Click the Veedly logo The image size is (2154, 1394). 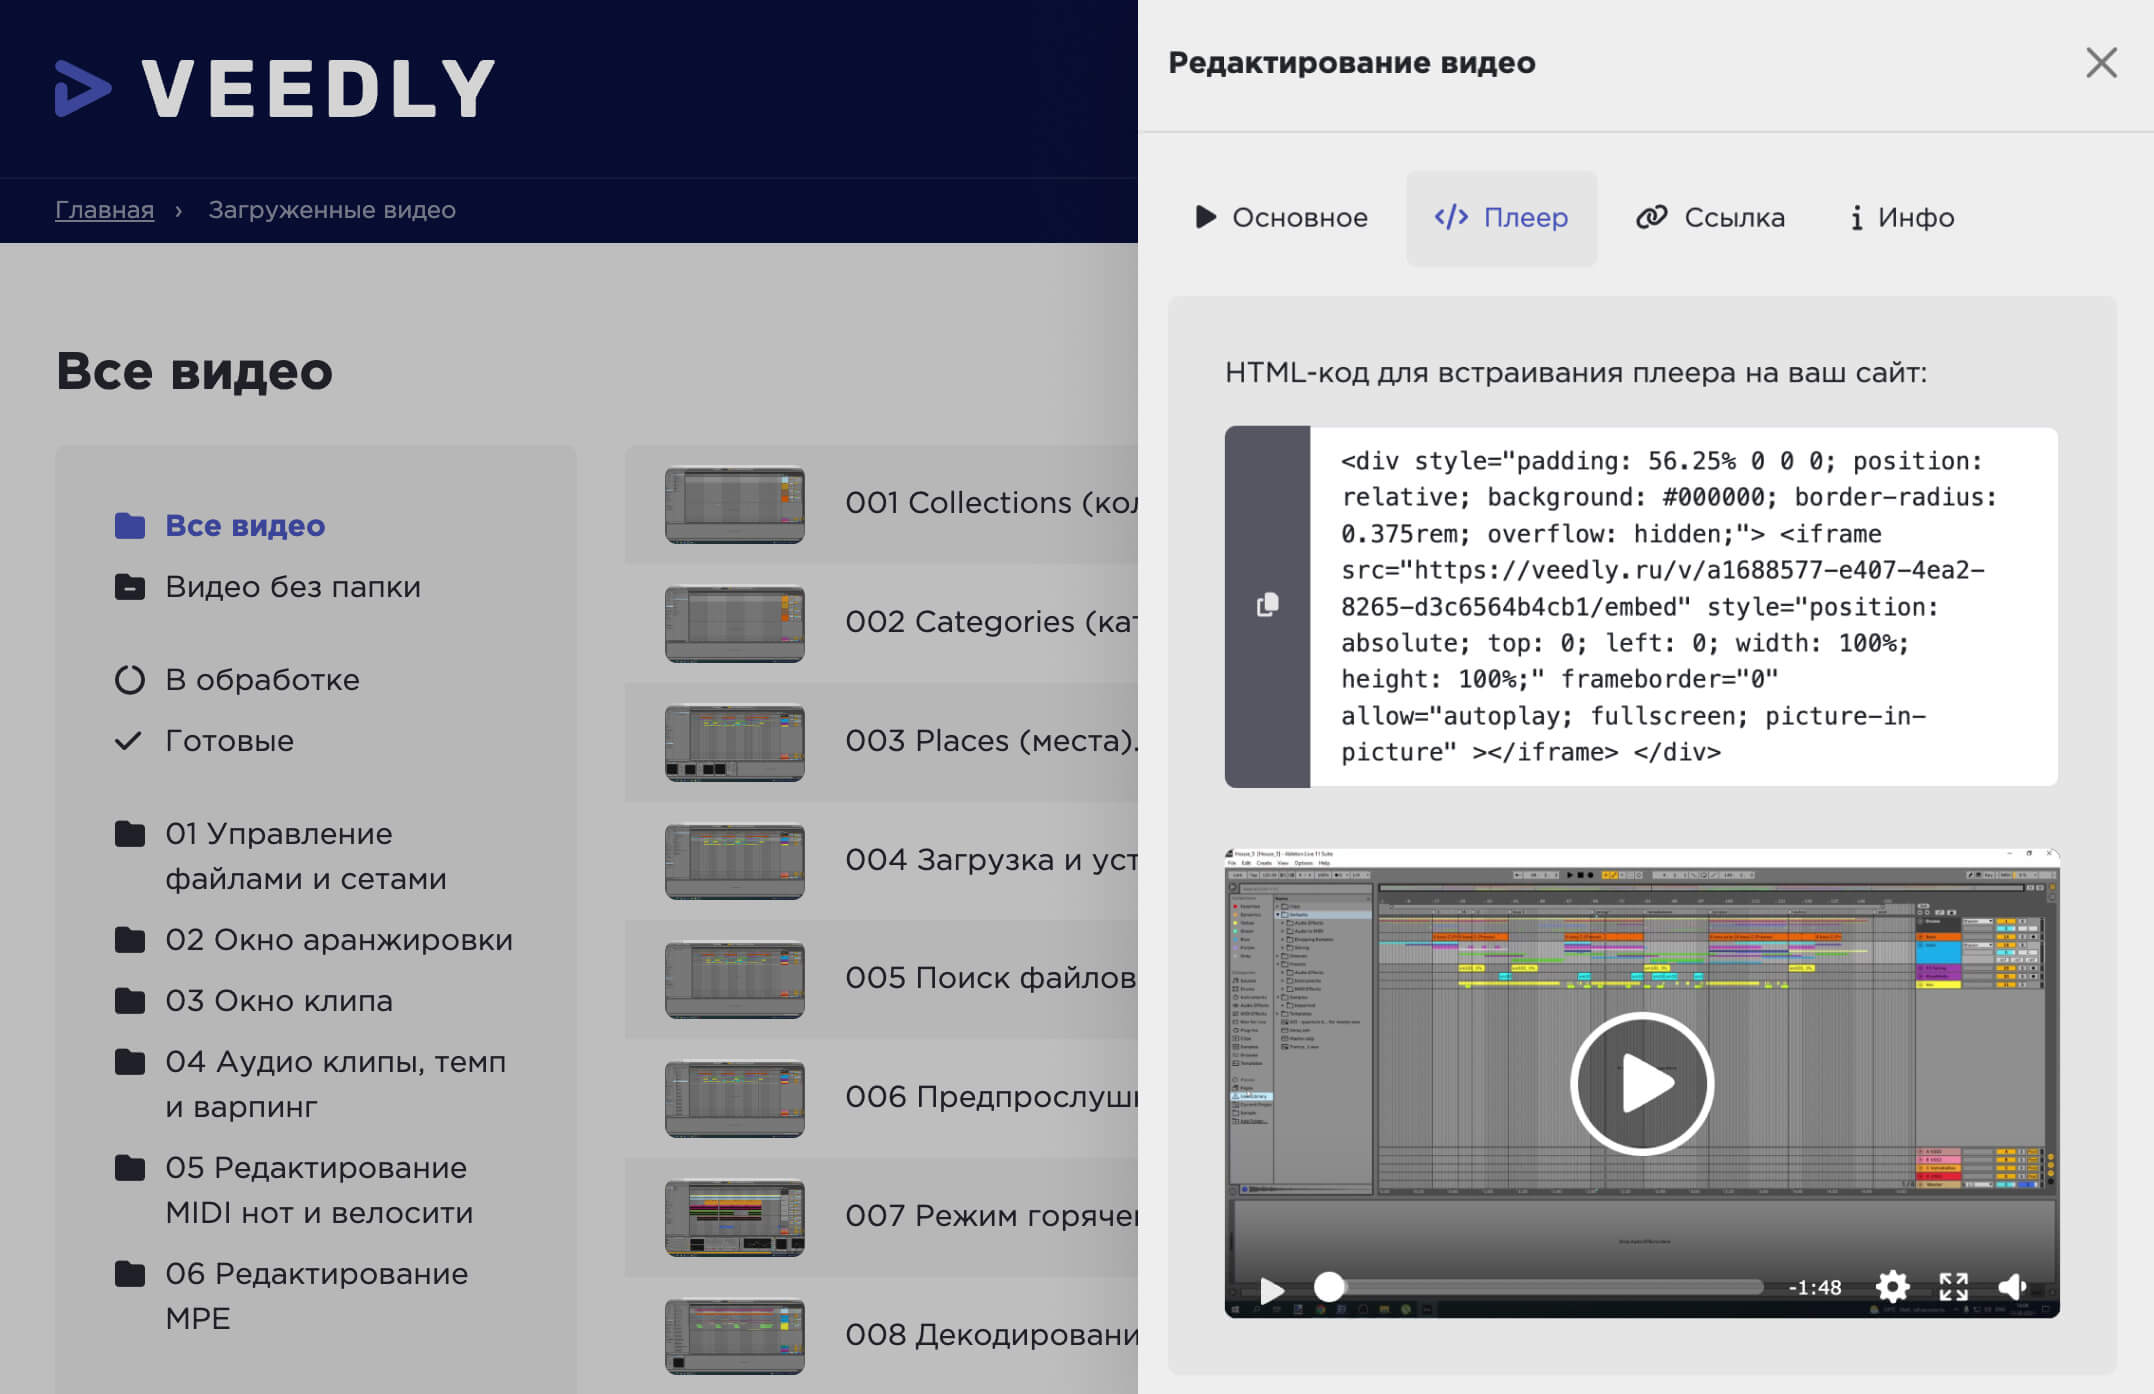click(x=275, y=88)
